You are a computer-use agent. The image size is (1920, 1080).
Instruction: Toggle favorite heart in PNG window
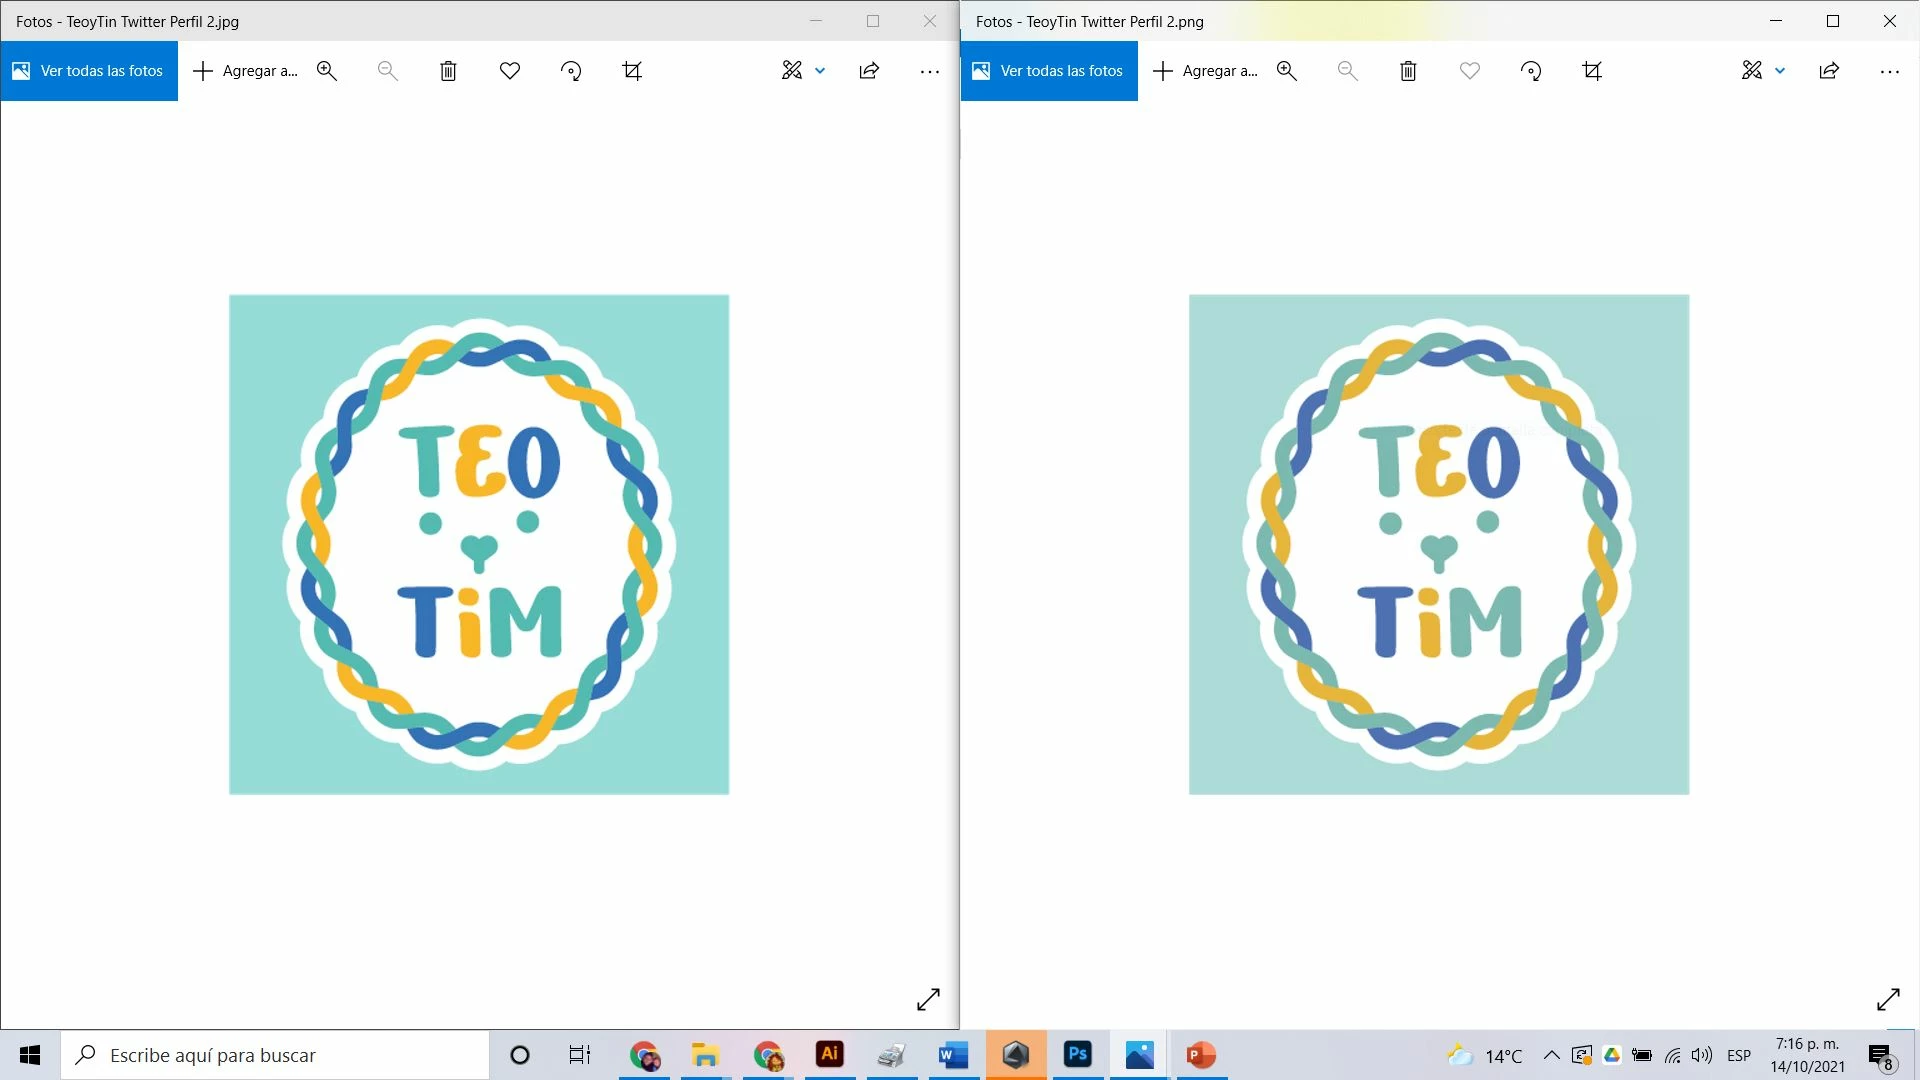(1469, 71)
